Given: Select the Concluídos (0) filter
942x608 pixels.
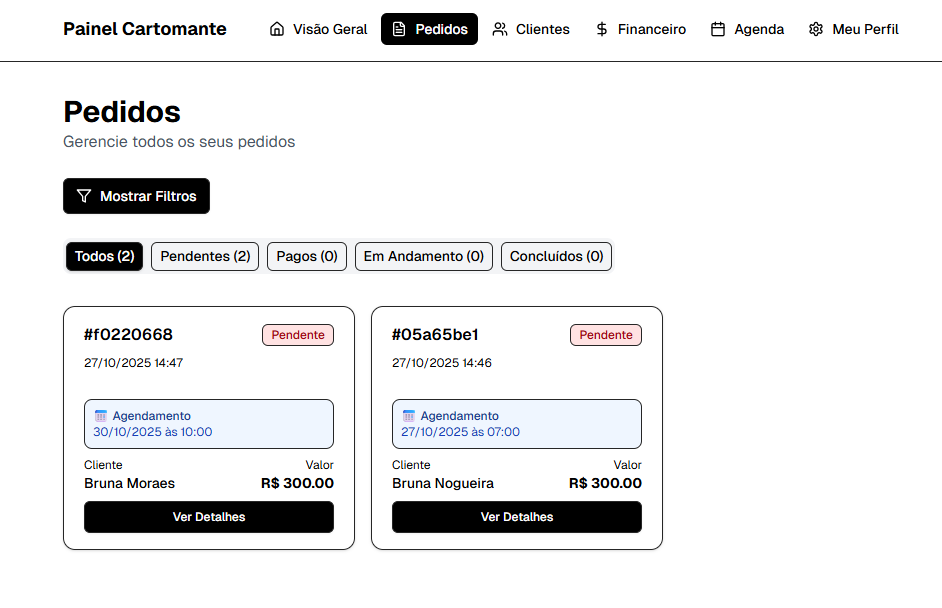Looking at the screenshot, I should pyautogui.click(x=556, y=256).
